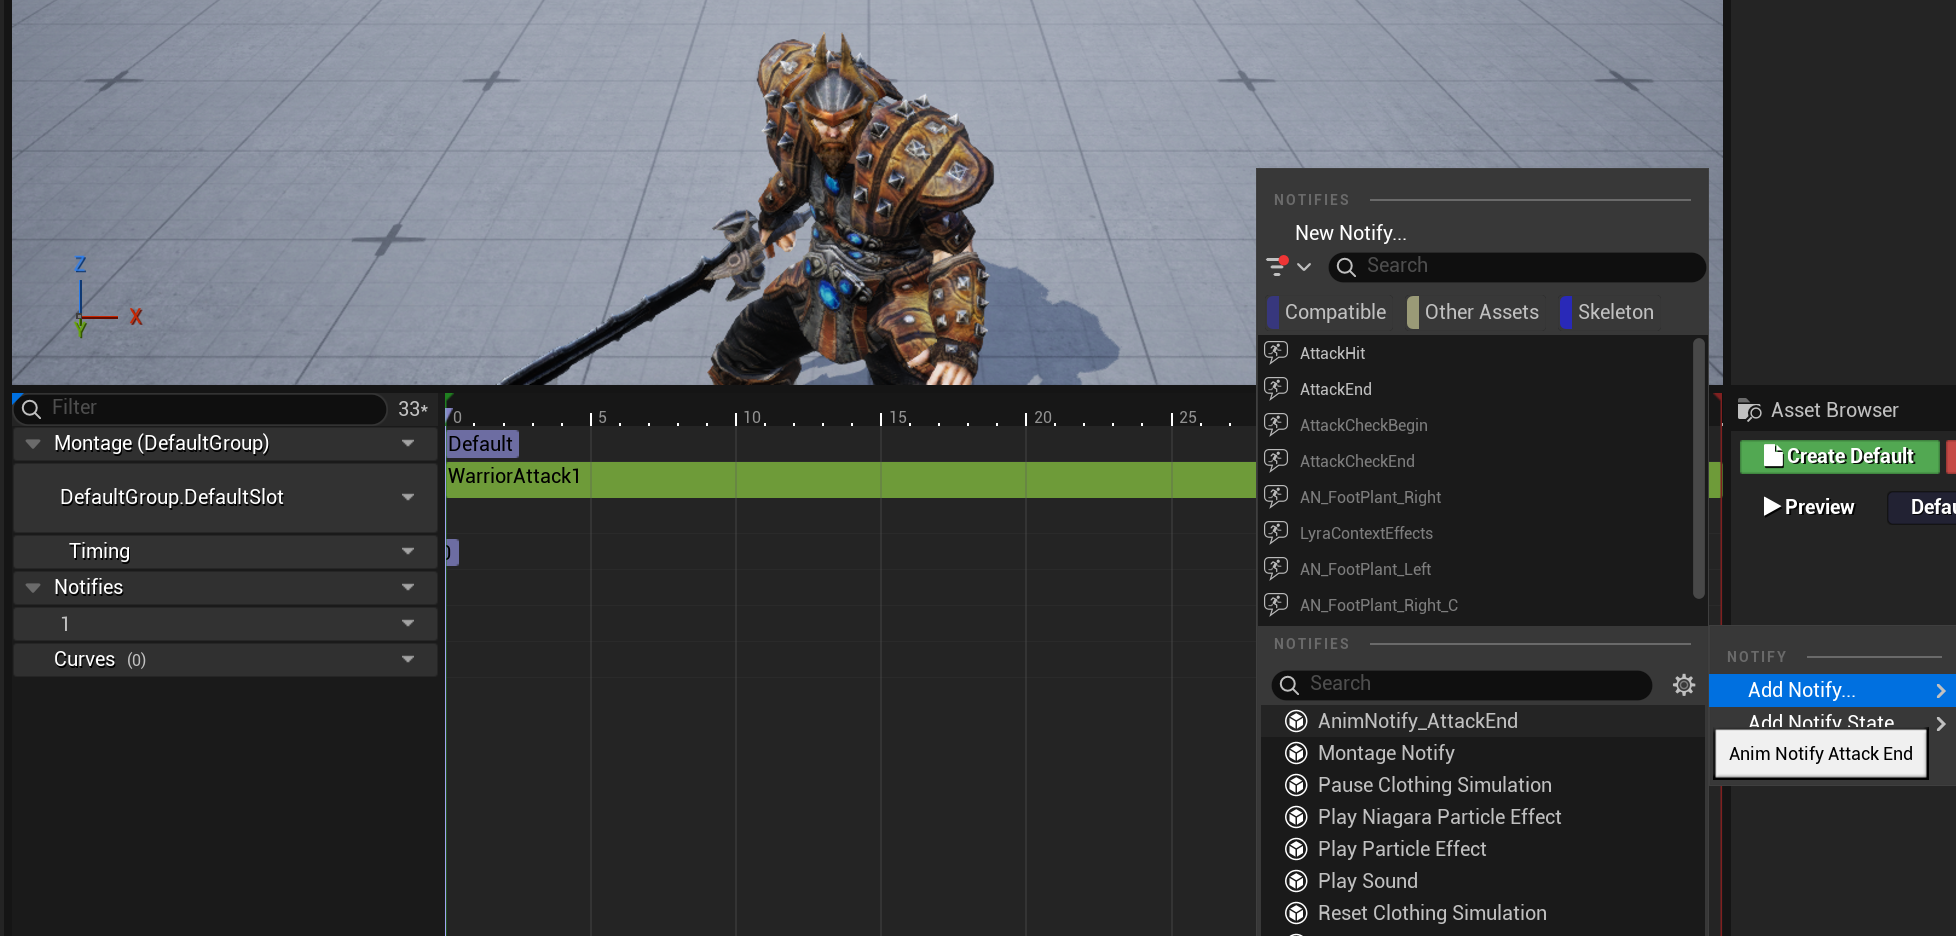Click the WarriorAttack1 green montage segment
The image size is (1956, 936).
[850, 479]
